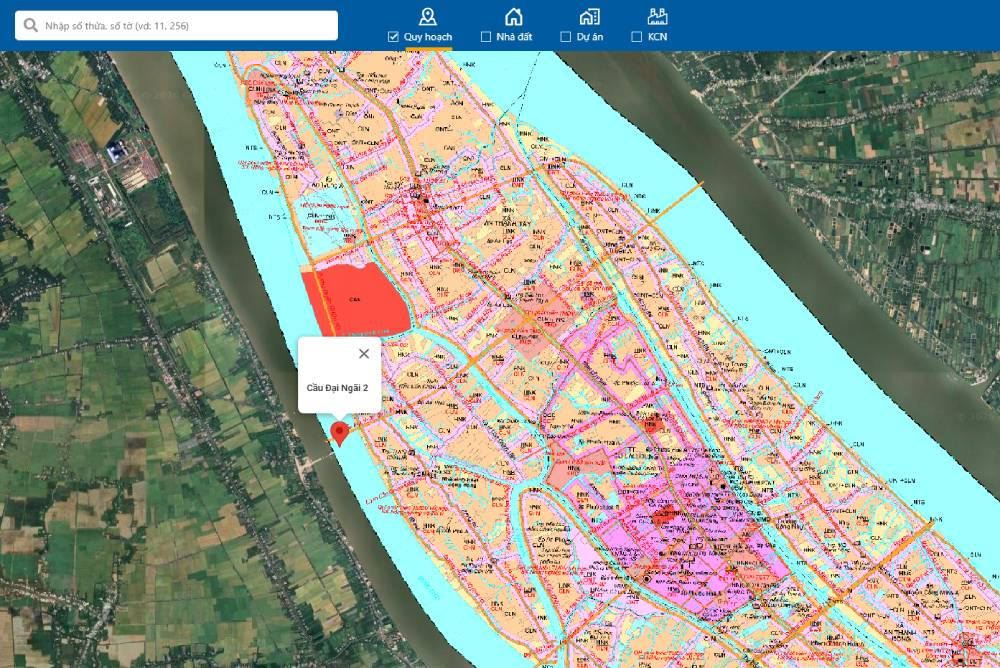Screen dimensions: 1000x668
Task: Enable the Nhà đất checkbox
Action: 486,37
